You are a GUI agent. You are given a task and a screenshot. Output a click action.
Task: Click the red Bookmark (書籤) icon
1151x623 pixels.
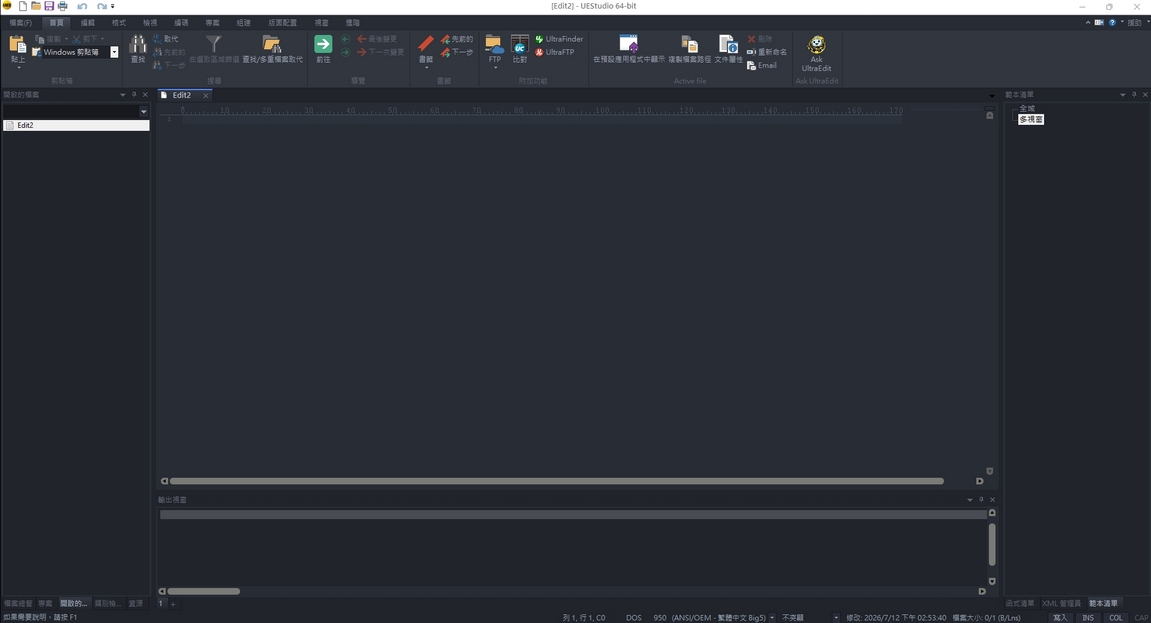426,45
